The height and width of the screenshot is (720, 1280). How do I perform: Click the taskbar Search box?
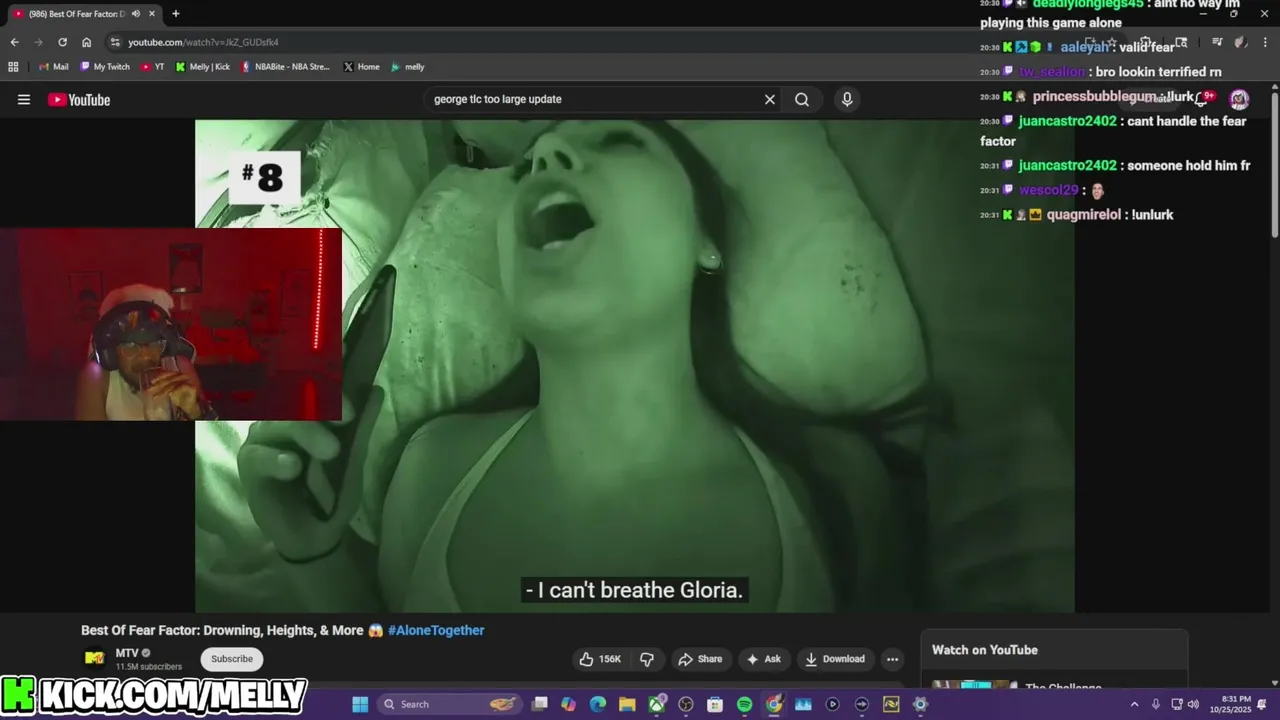(448, 704)
